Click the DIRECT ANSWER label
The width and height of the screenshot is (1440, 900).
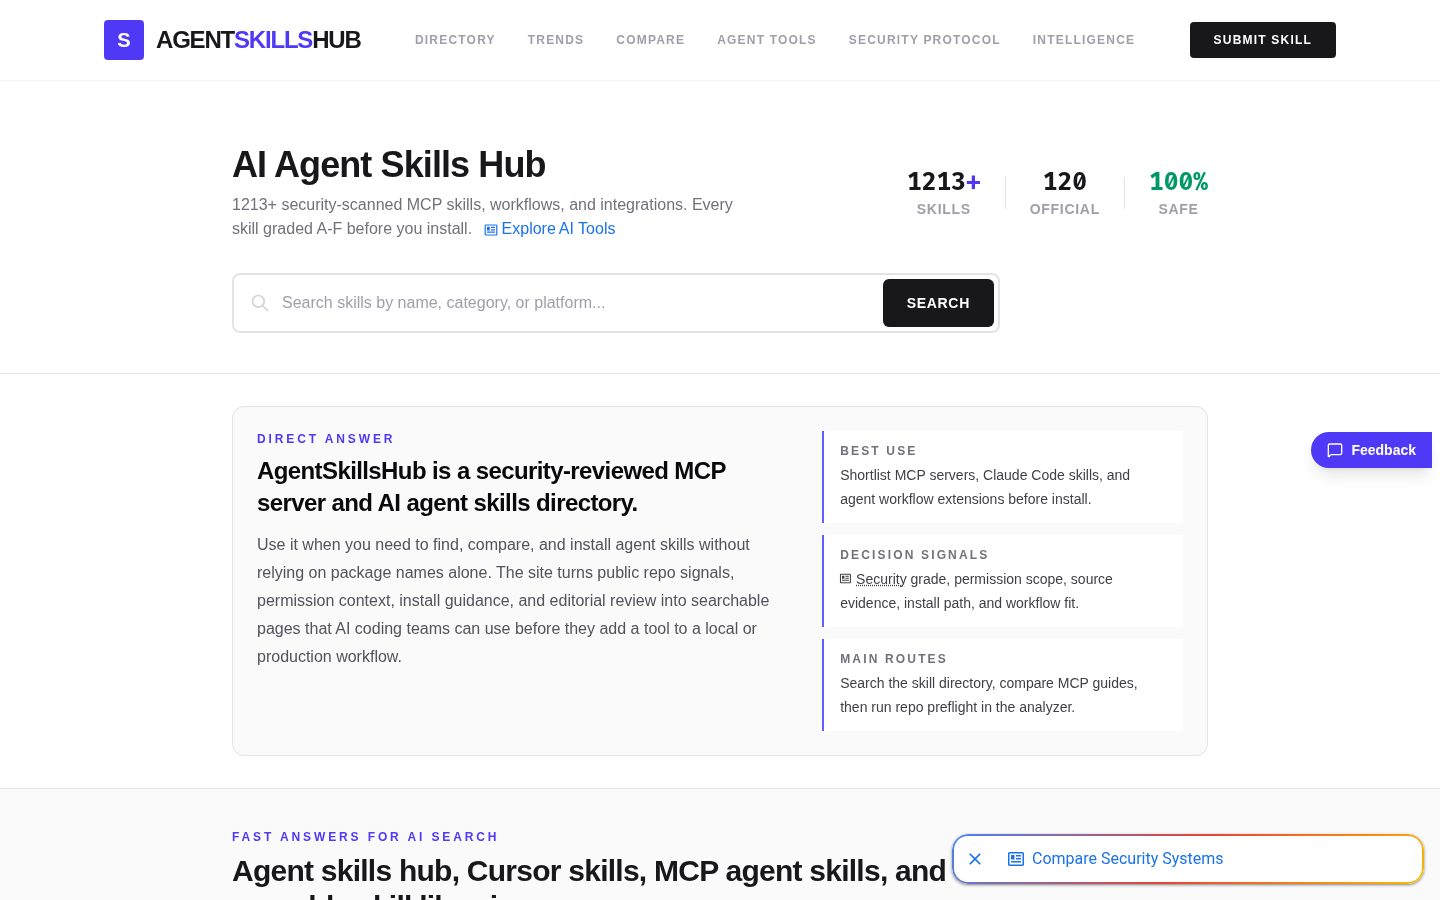tap(326, 439)
